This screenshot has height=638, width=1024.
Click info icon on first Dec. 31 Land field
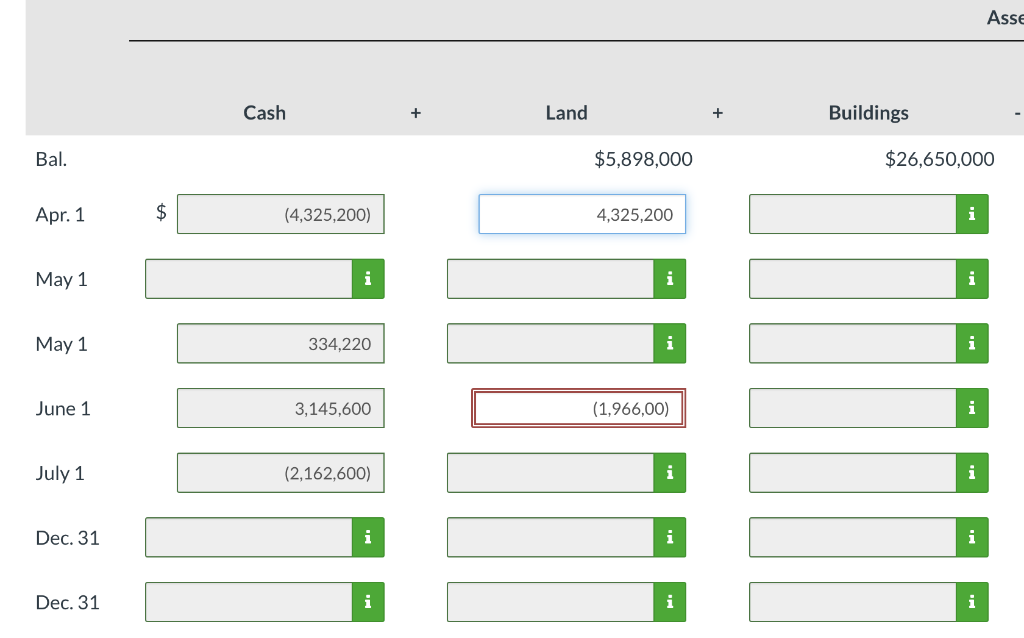click(x=670, y=537)
